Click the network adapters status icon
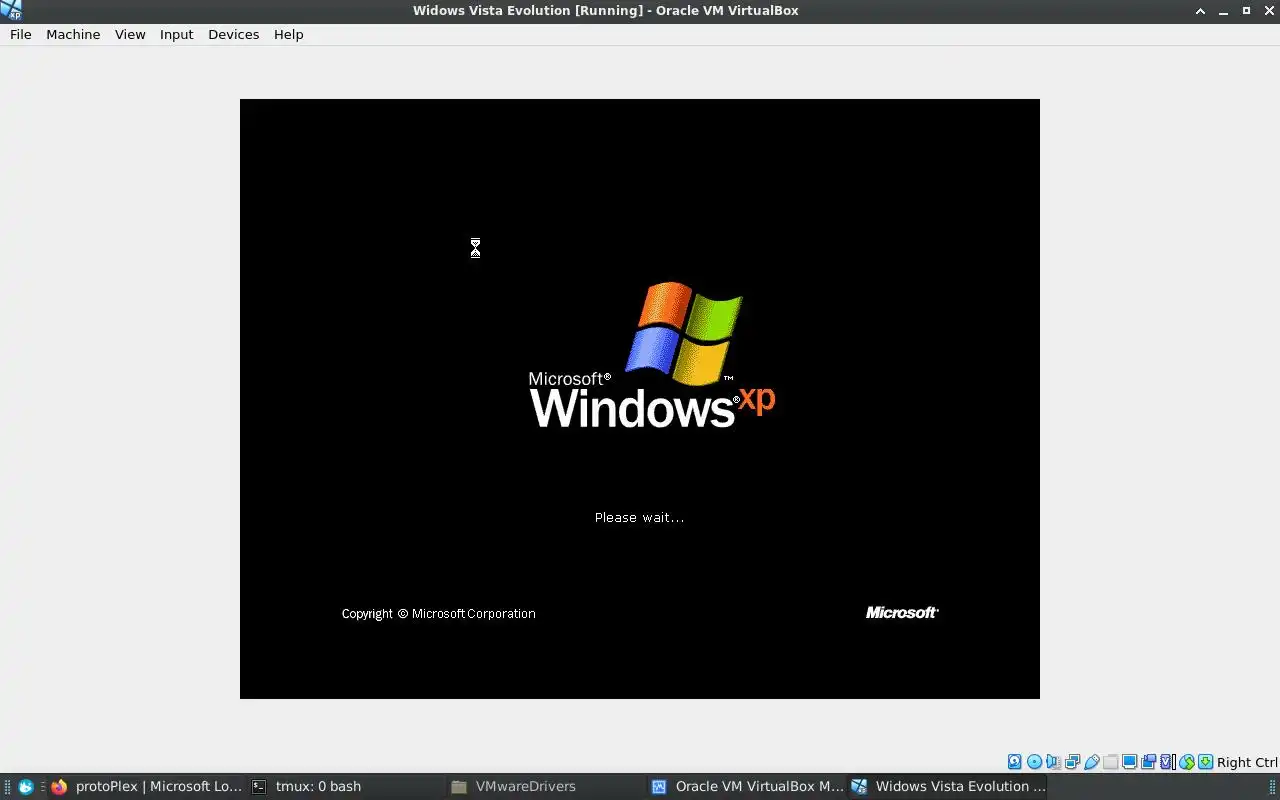 [1072, 762]
